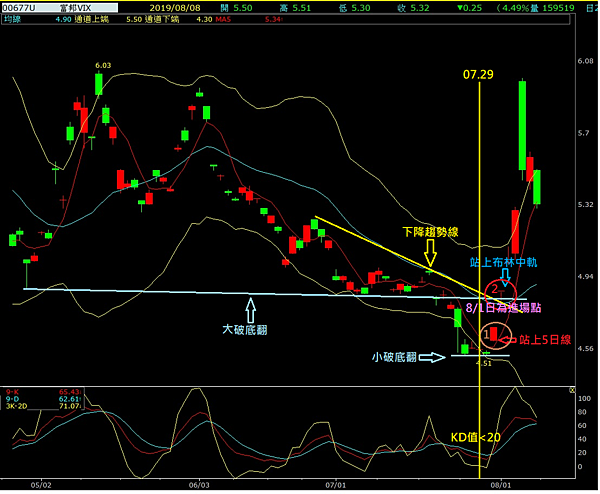
Task: Click the MA5 value 5.34
Action: [274, 19]
